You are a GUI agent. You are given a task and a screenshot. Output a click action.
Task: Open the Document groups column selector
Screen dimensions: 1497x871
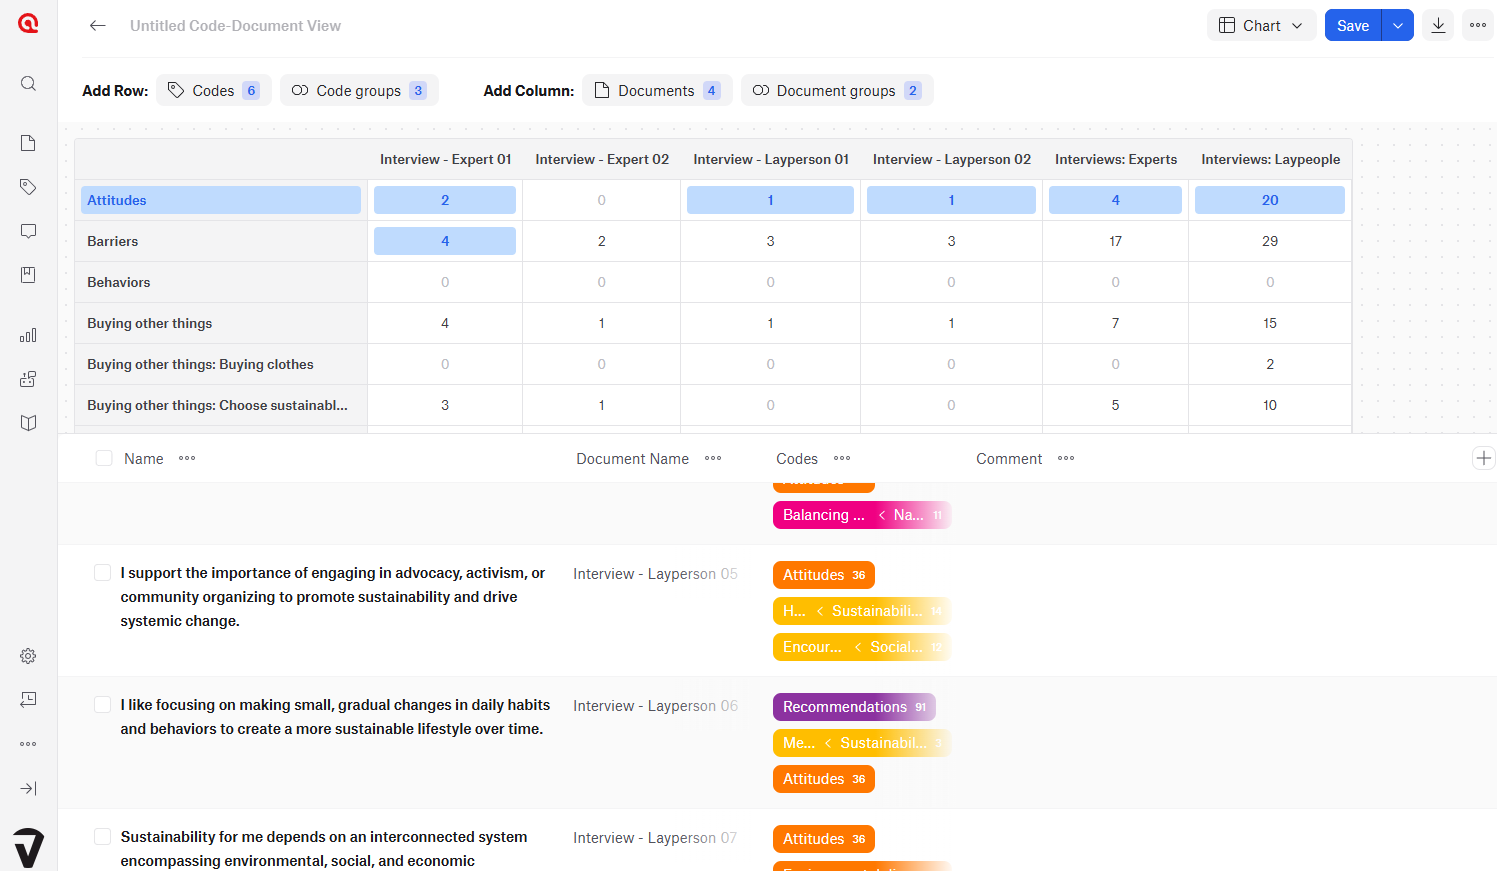pyautogui.click(x=837, y=90)
